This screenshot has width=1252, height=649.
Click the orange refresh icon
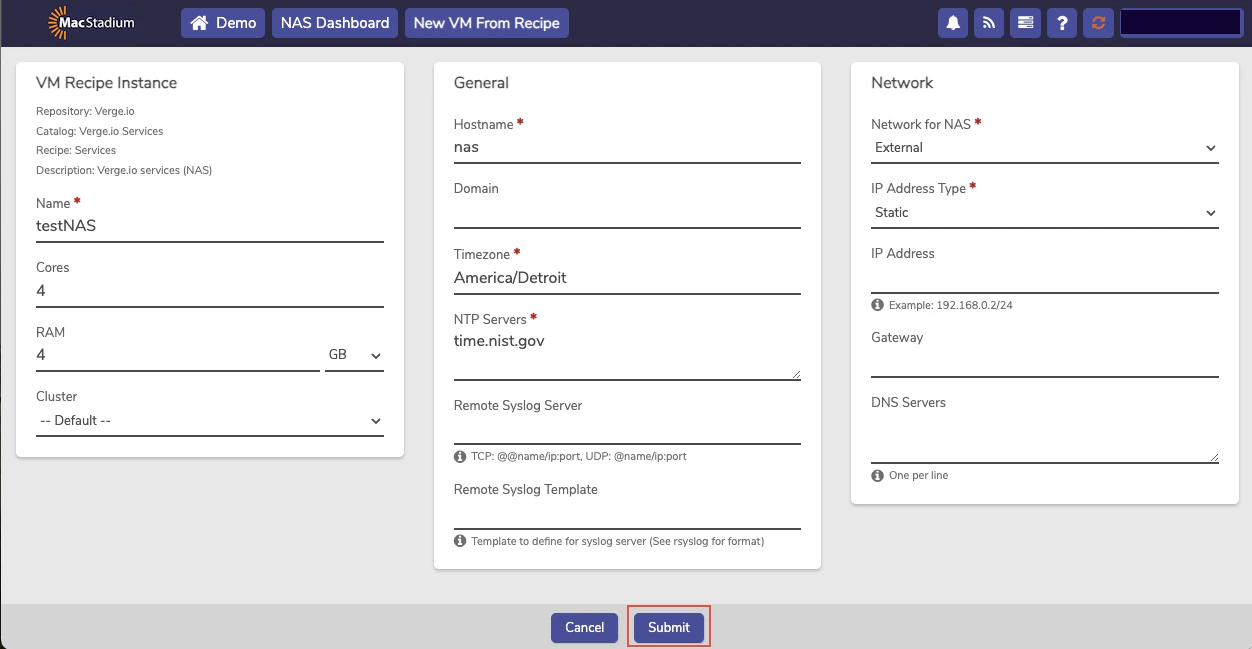1098,22
